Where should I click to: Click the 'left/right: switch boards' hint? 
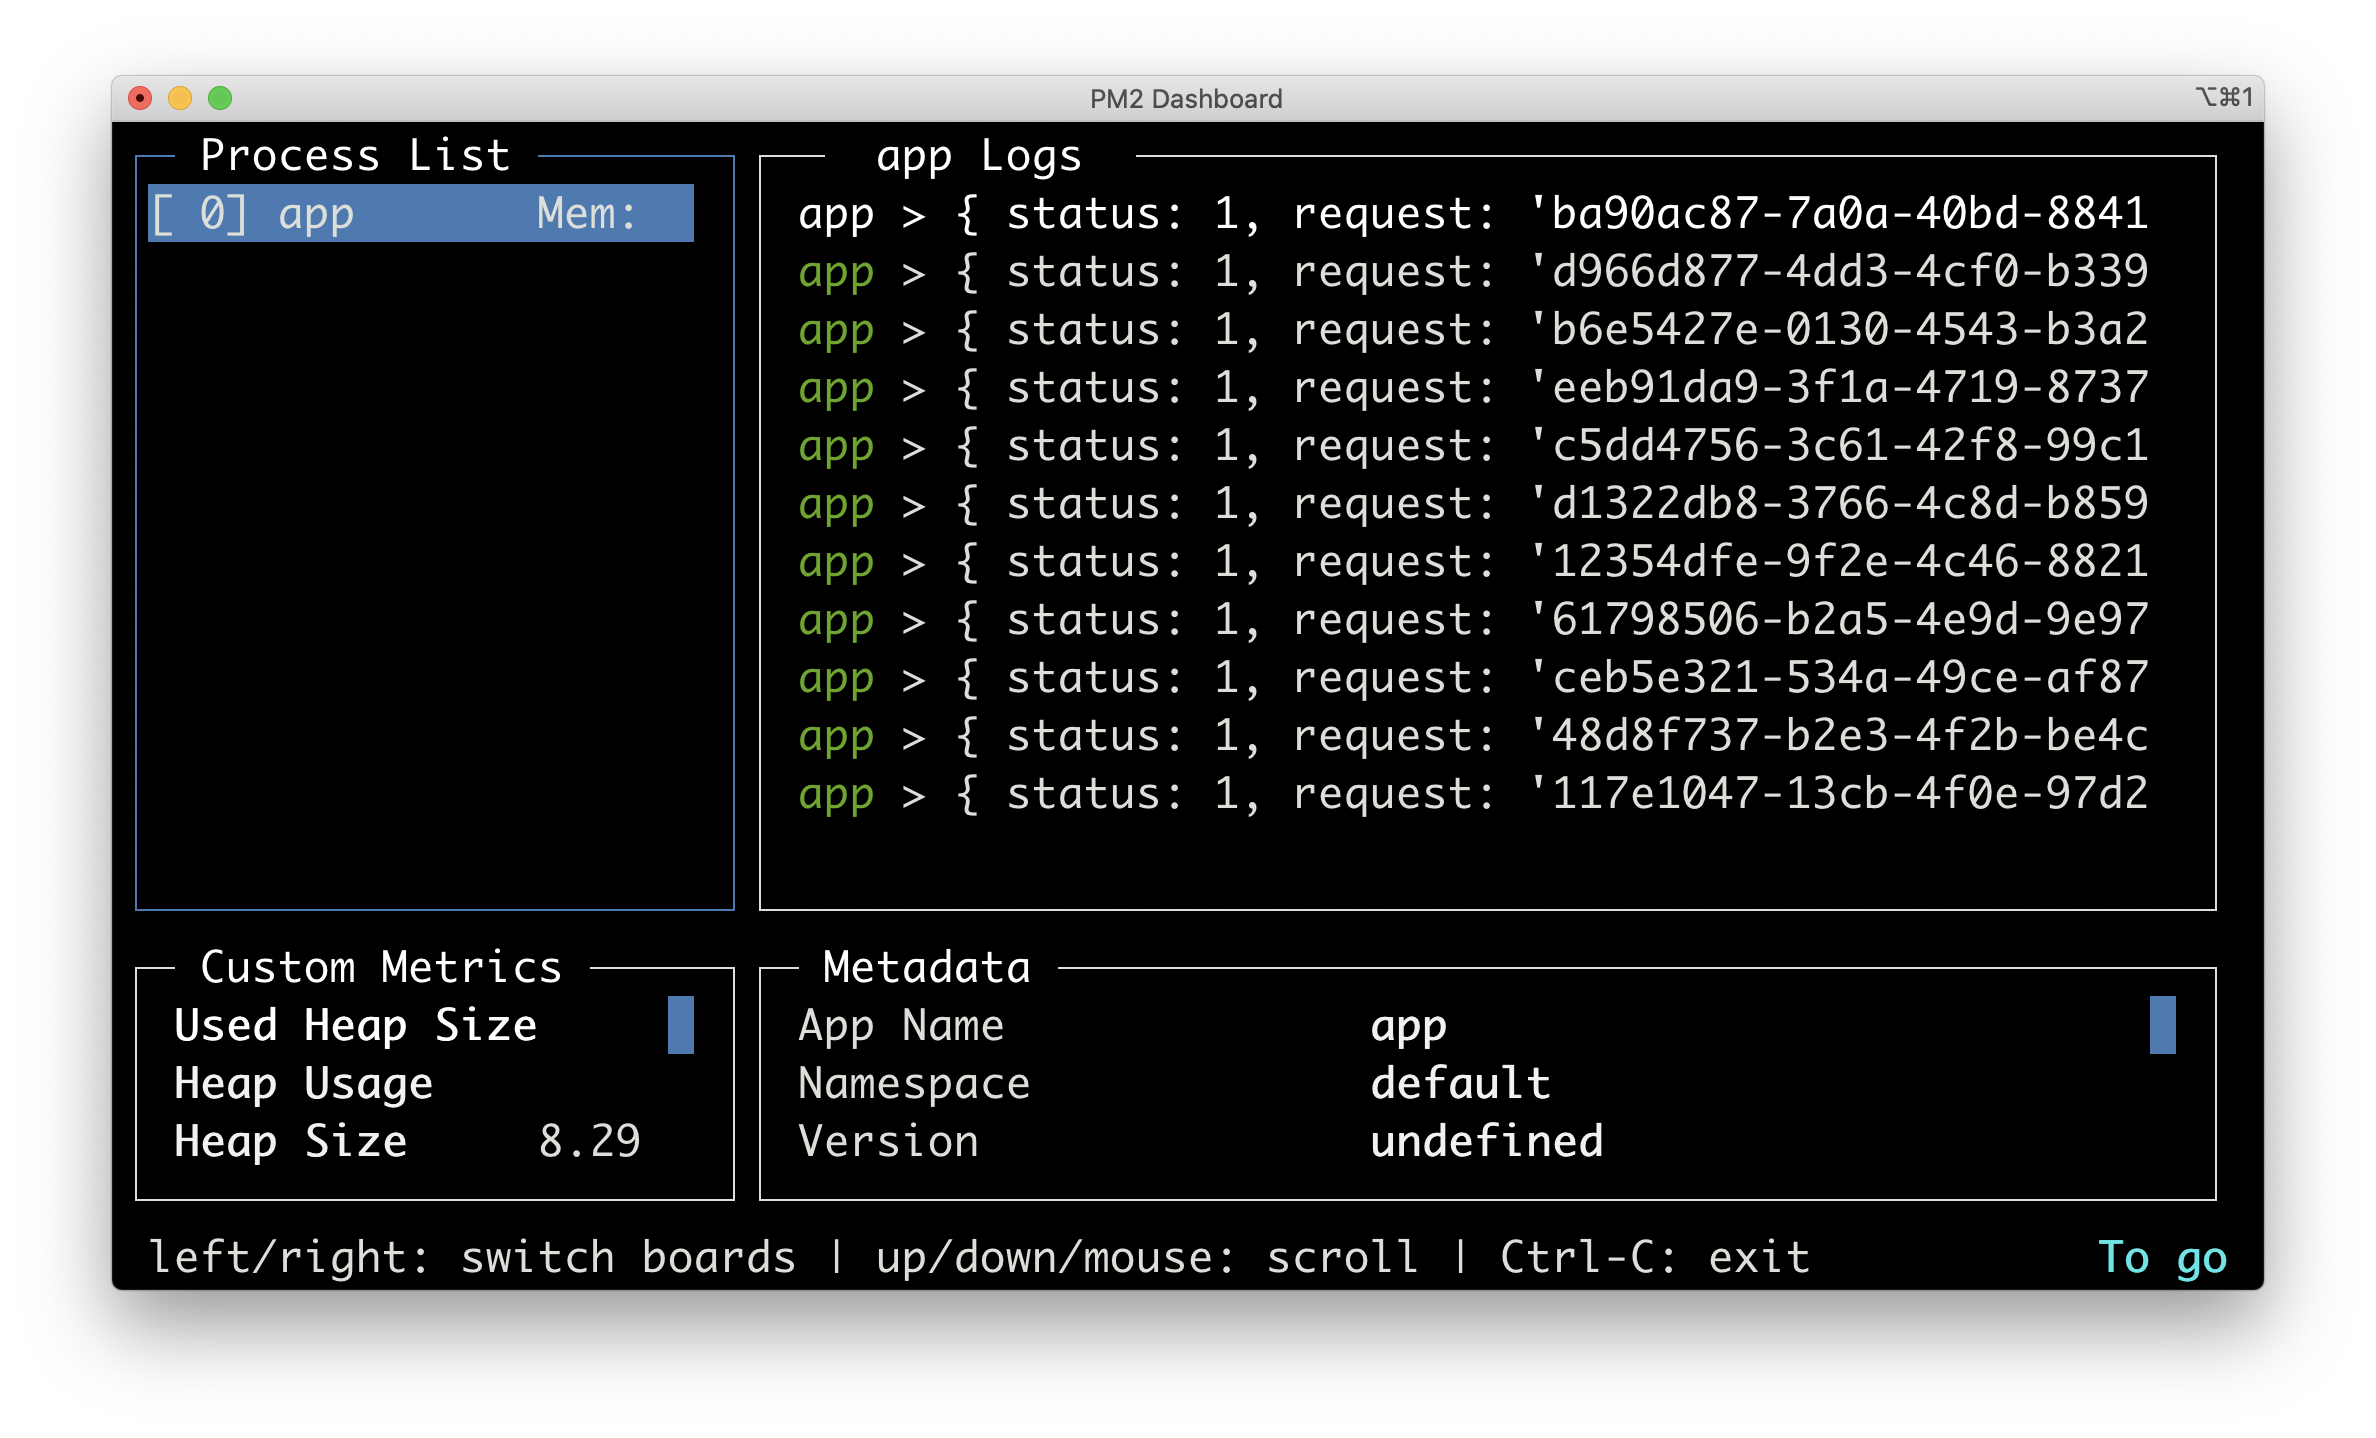pyautogui.click(x=472, y=1257)
